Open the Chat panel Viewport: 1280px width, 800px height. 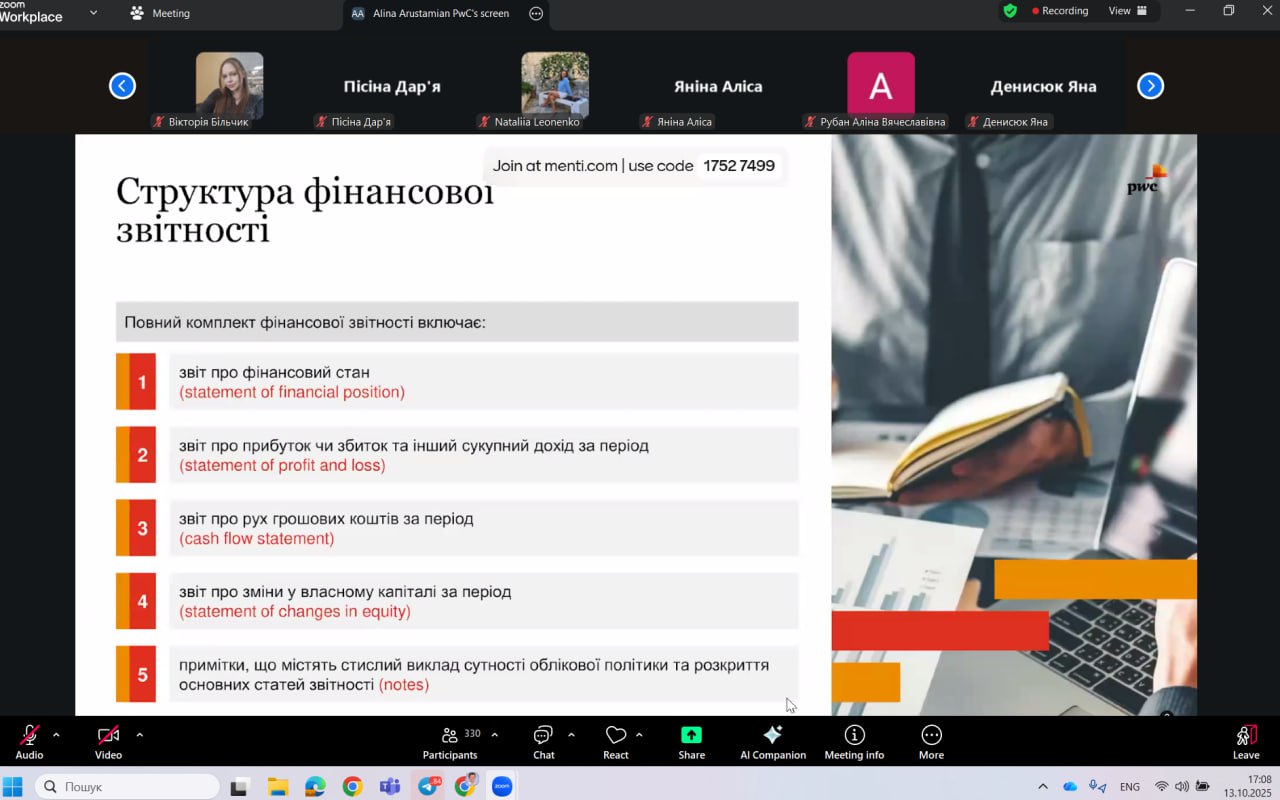click(543, 741)
